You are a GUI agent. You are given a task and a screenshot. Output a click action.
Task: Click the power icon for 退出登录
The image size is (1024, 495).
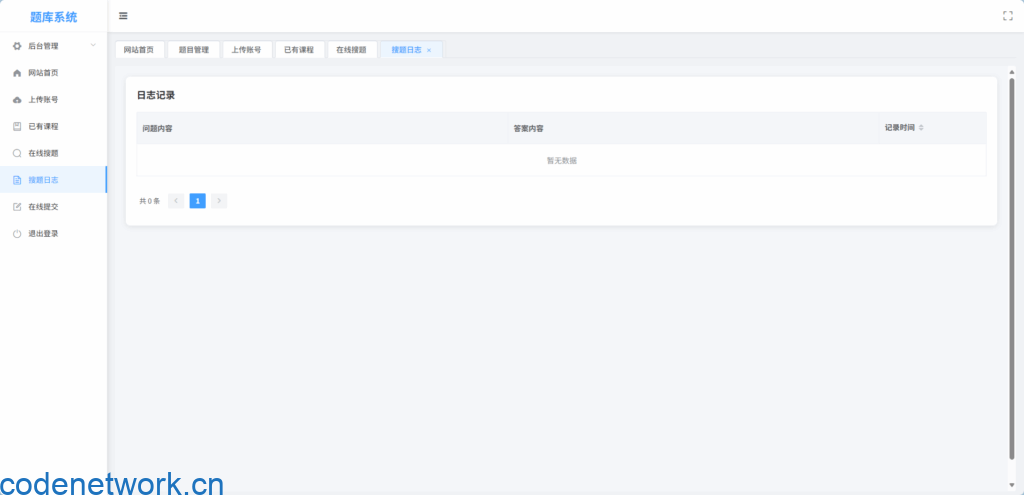tap(17, 234)
